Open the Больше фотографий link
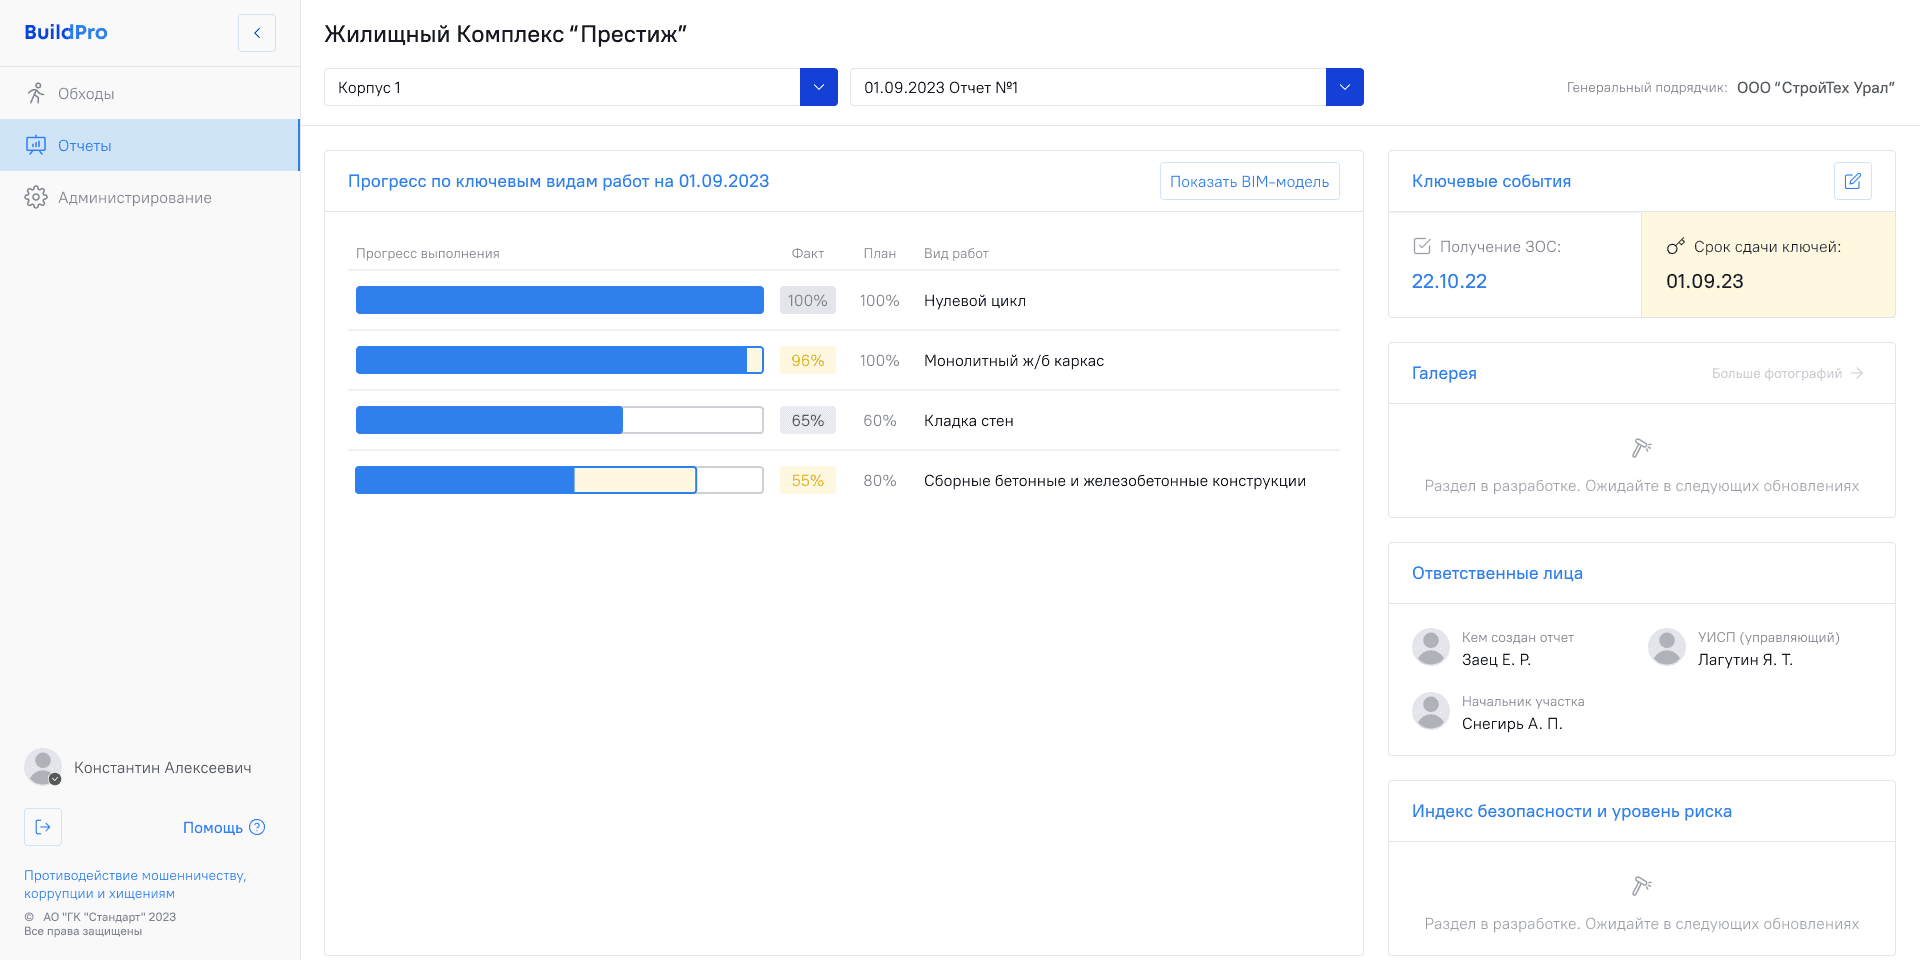 (1786, 373)
